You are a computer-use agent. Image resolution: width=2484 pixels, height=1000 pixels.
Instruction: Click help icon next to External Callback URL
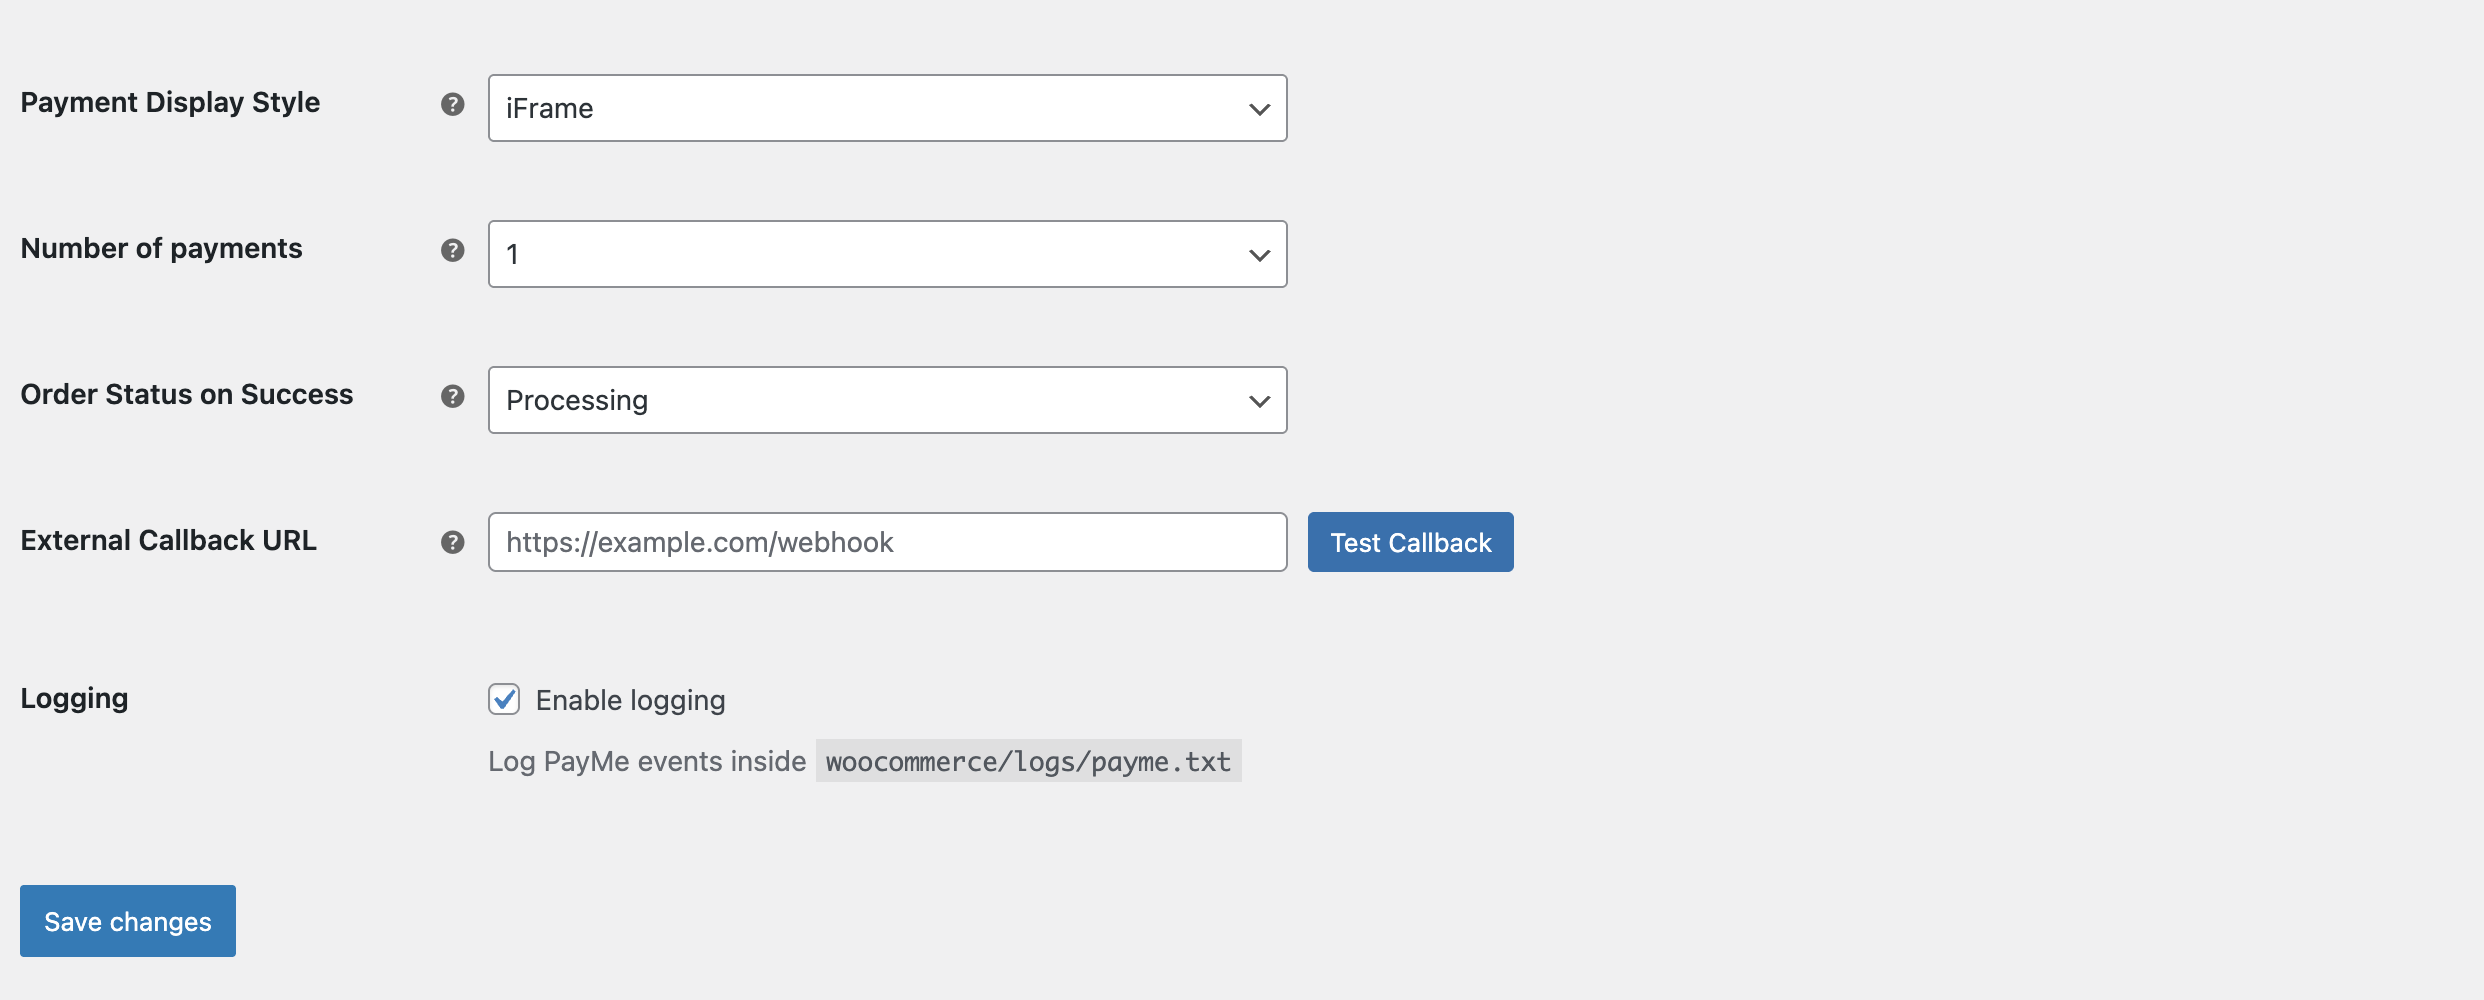453,542
